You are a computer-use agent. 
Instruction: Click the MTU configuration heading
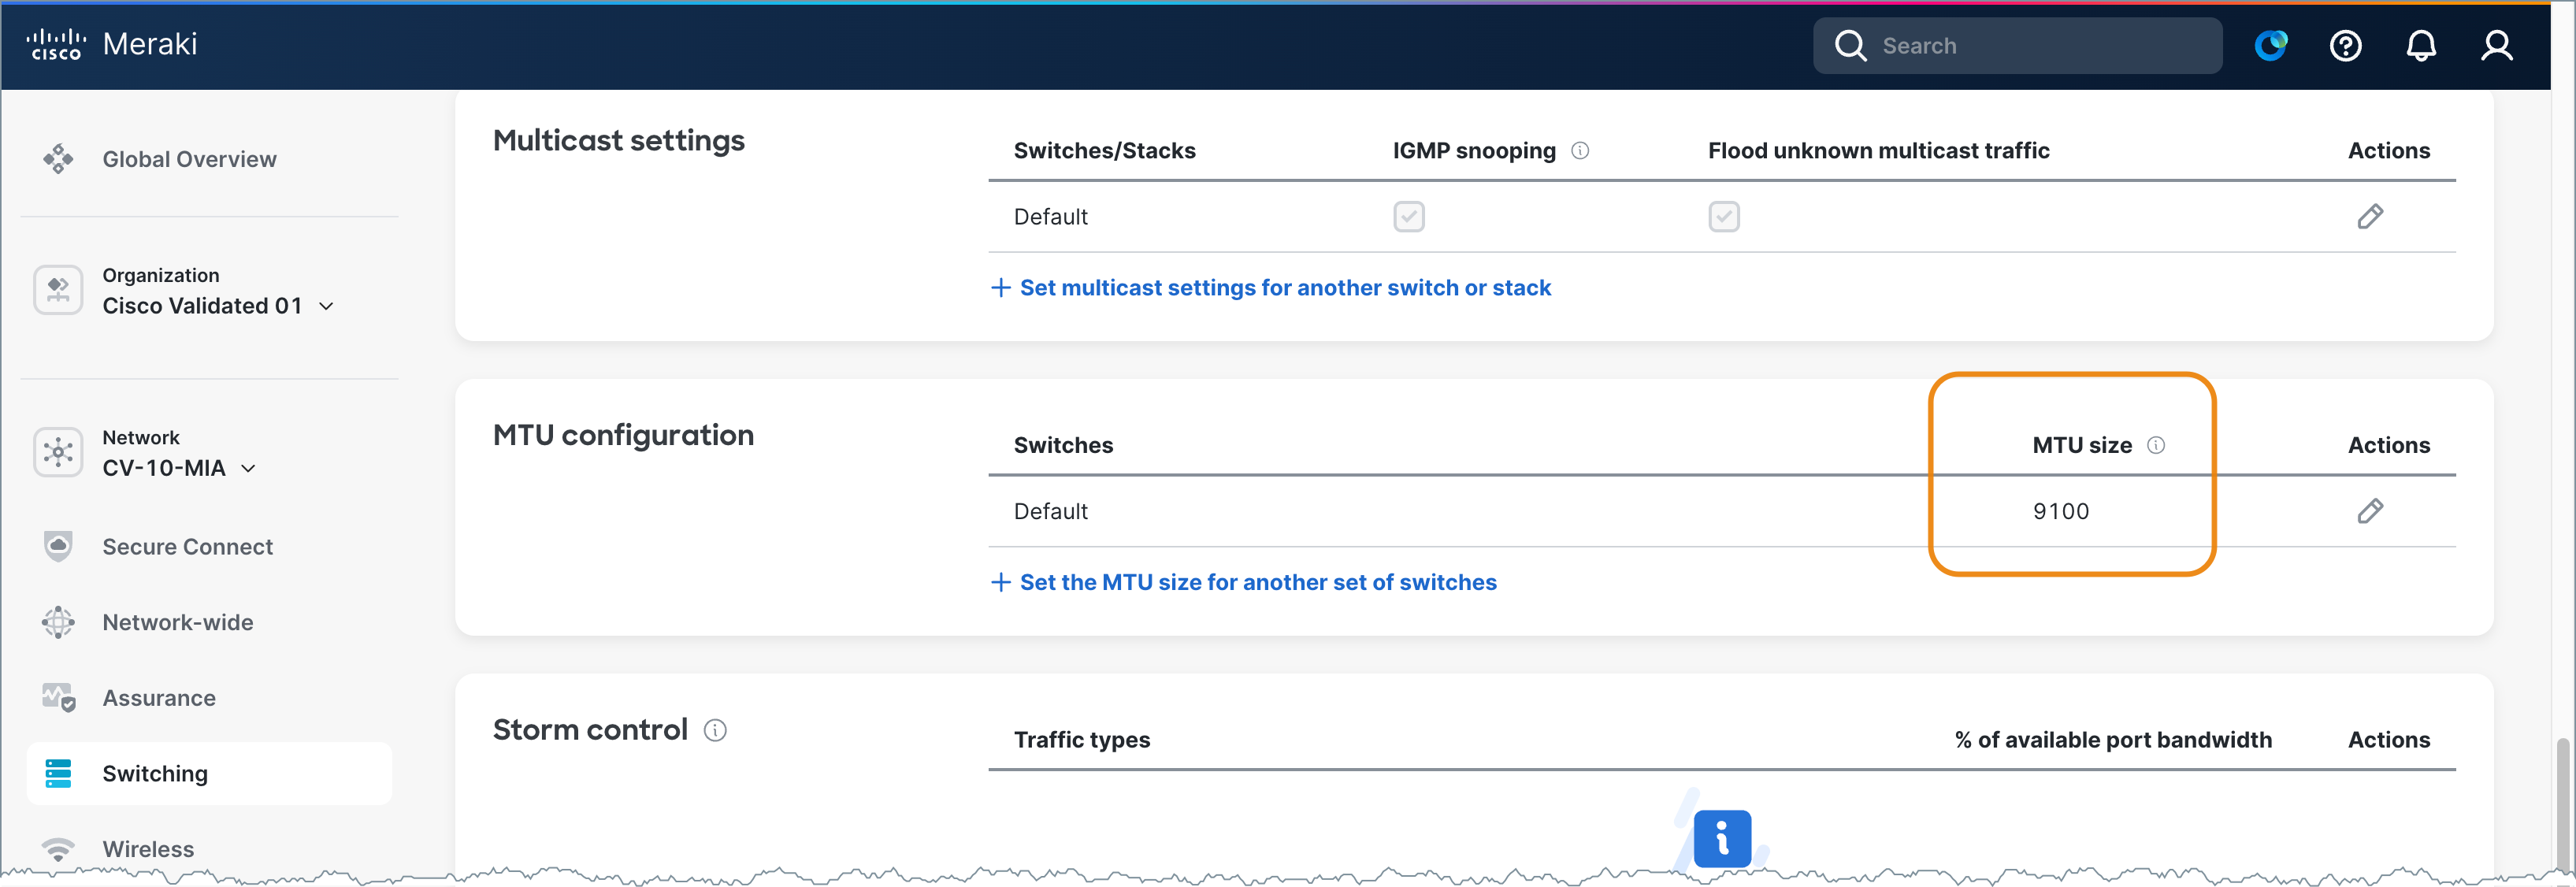click(623, 435)
